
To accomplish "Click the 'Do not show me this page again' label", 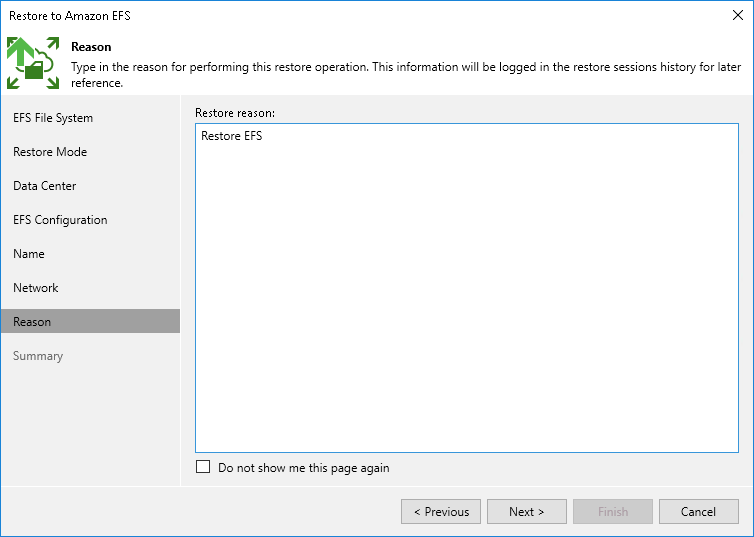I will [303, 468].
